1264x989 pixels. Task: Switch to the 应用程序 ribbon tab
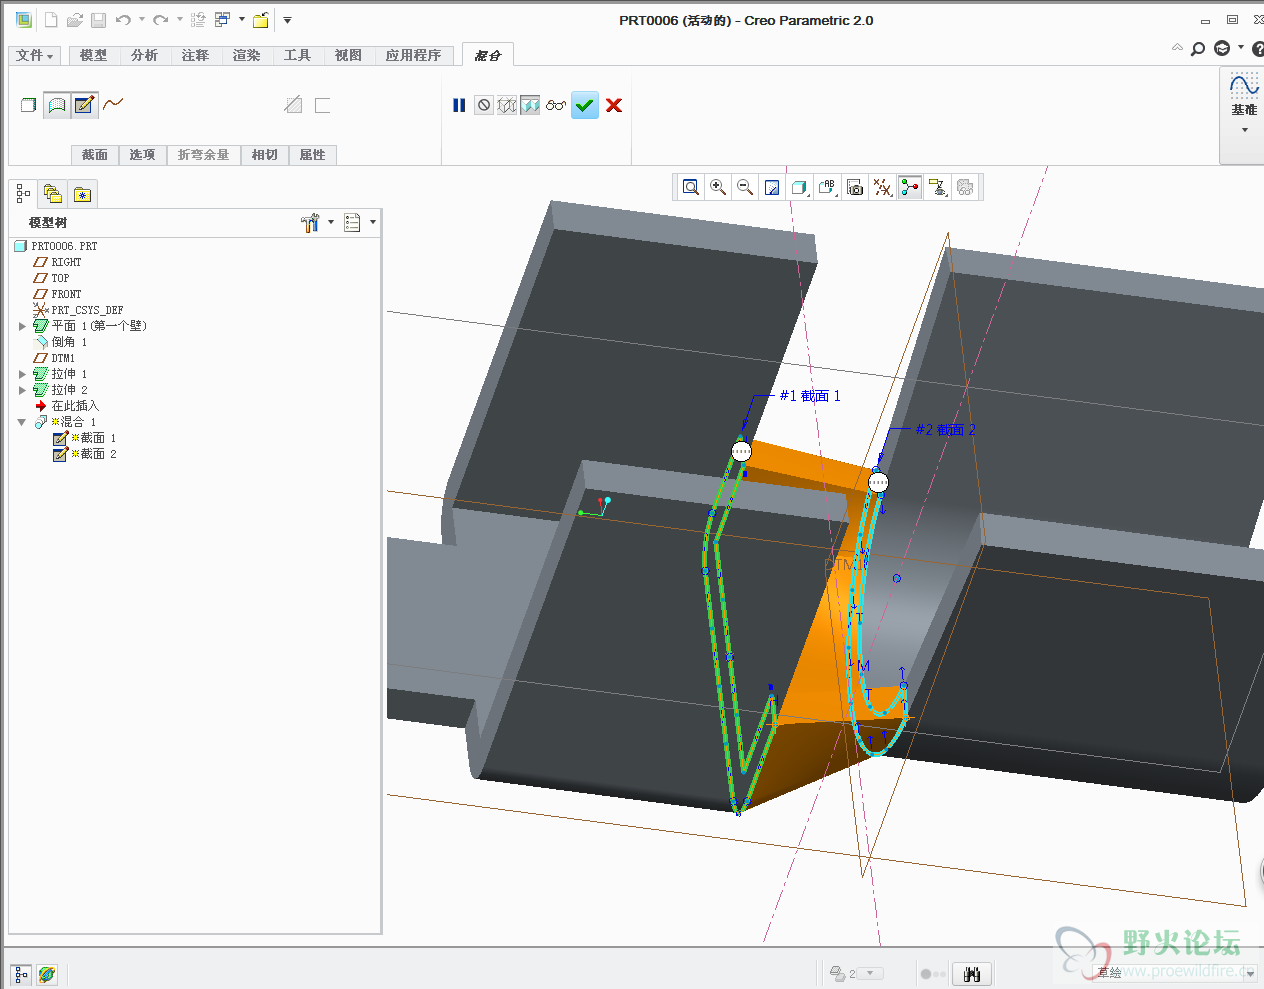point(413,56)
